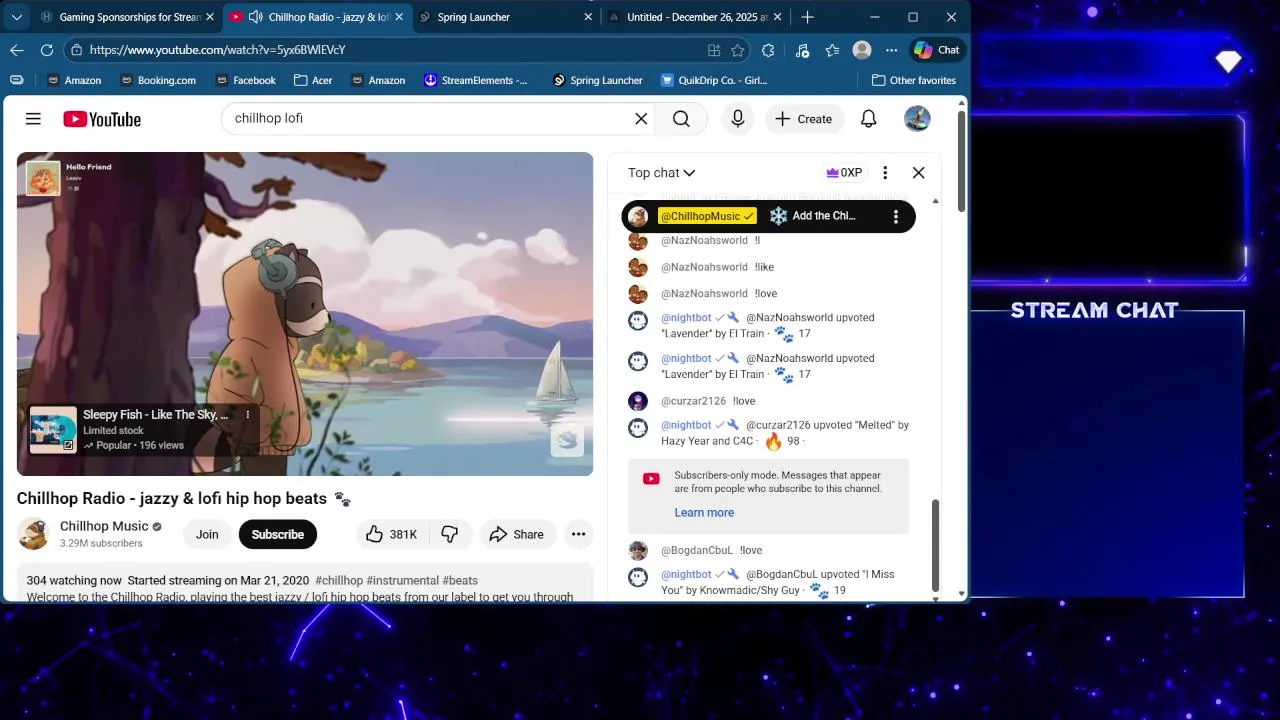
Task: Mute the Chillhop Radio tab audio
Action: click(255, 17)
